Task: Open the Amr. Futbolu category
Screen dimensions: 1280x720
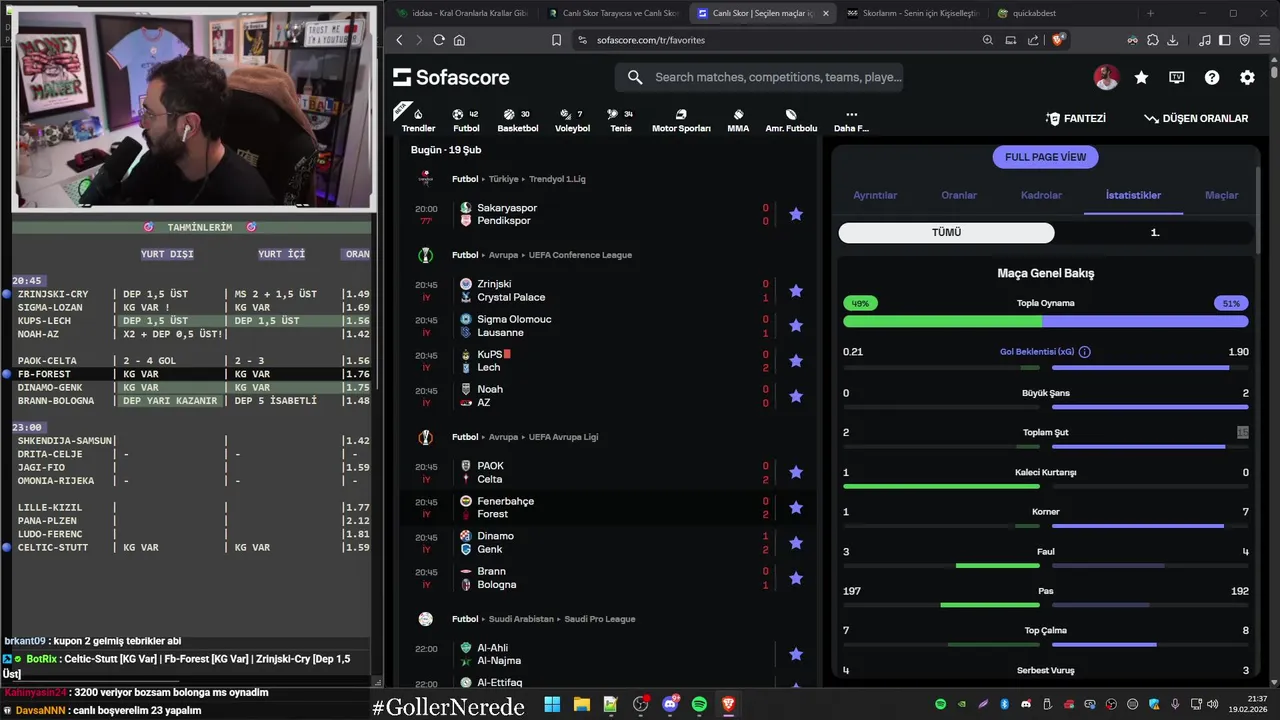Action: click(x=791, y=120)
